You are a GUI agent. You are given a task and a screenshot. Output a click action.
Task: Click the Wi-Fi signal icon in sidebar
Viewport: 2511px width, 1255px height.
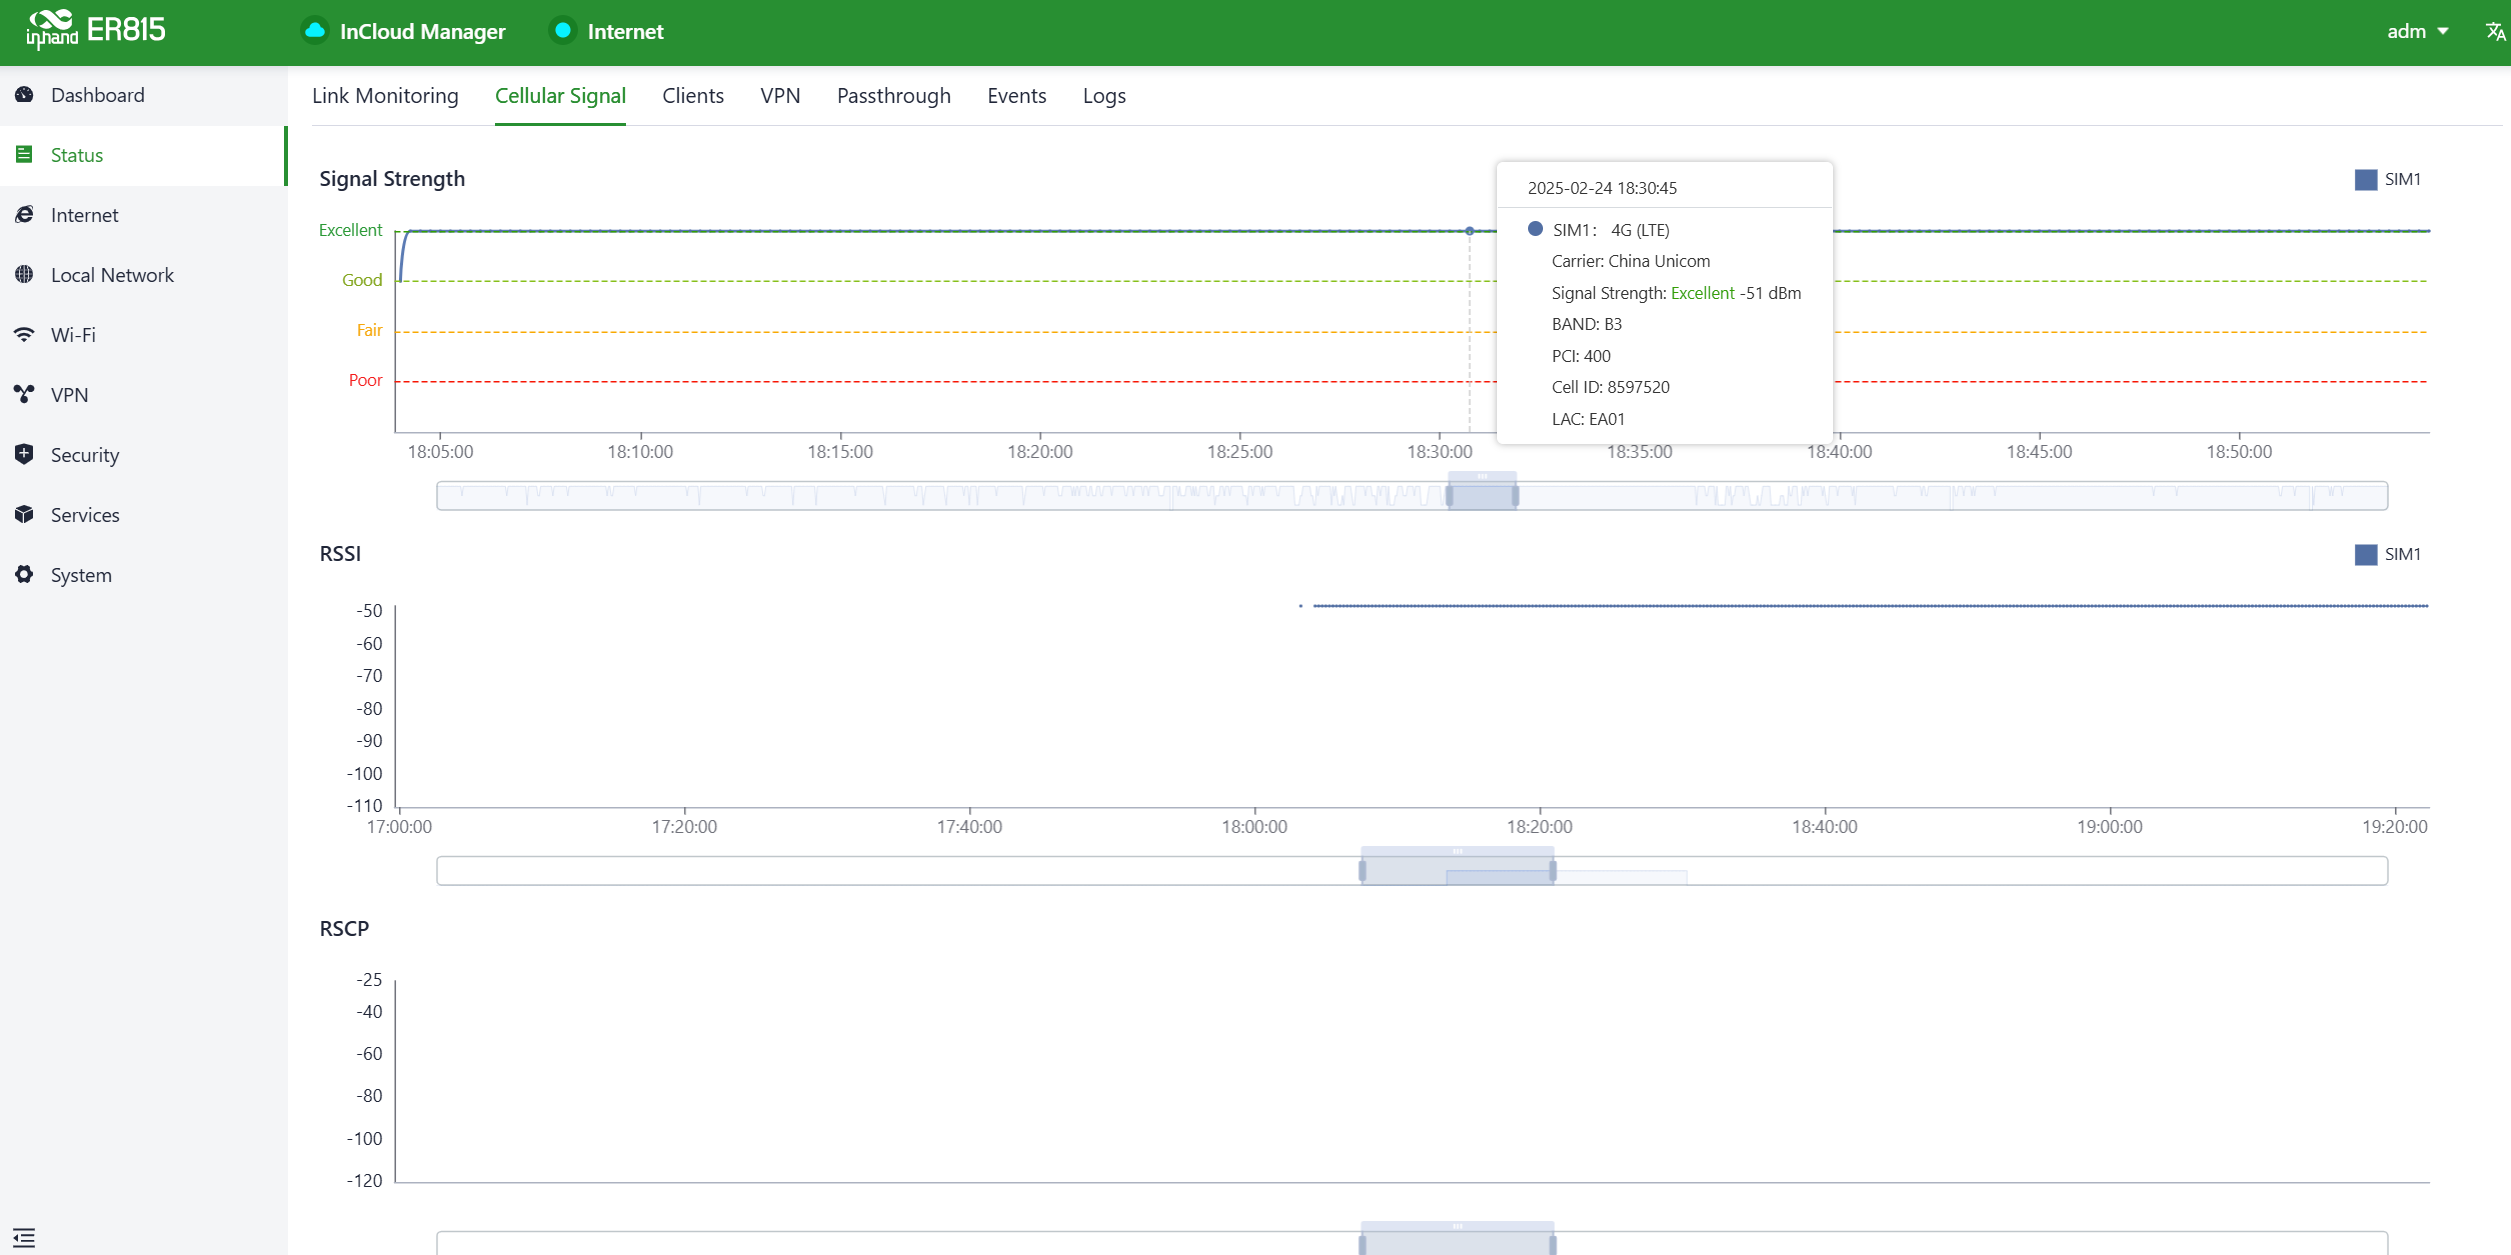pos(25,335)
